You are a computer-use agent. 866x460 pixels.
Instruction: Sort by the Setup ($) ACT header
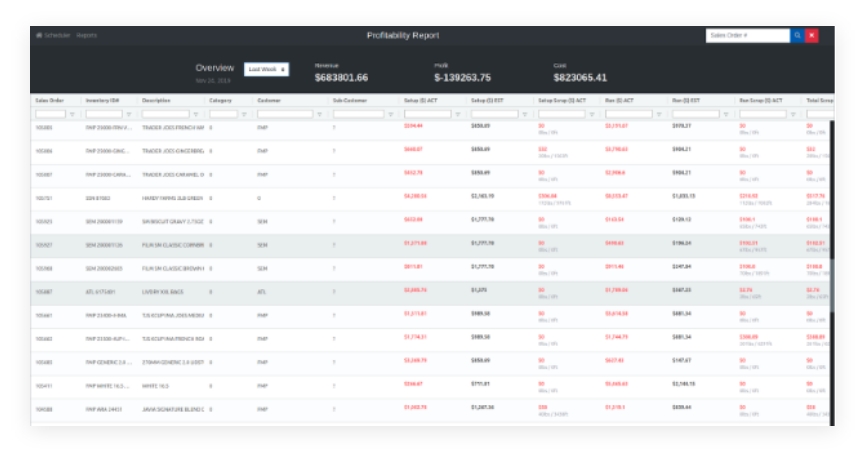(421, 101)
